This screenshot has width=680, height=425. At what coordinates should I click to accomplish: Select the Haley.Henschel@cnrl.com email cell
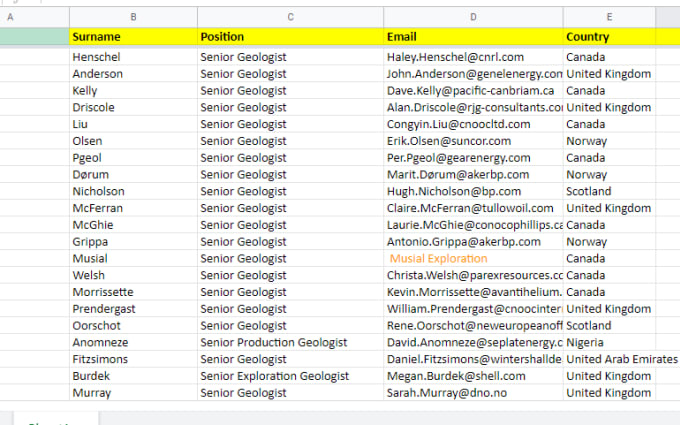pos(473,57)
